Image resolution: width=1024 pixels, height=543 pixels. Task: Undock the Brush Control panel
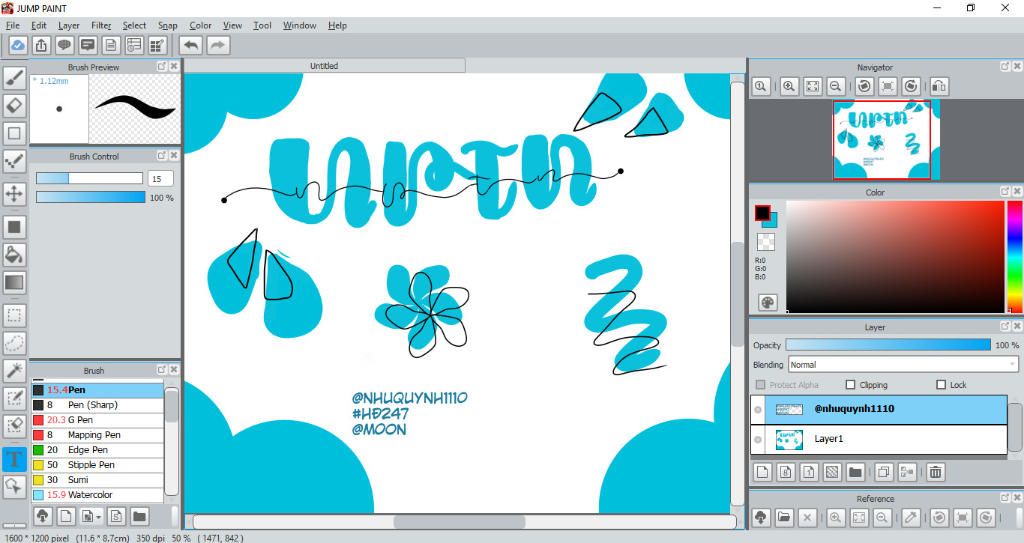(162, 156)
